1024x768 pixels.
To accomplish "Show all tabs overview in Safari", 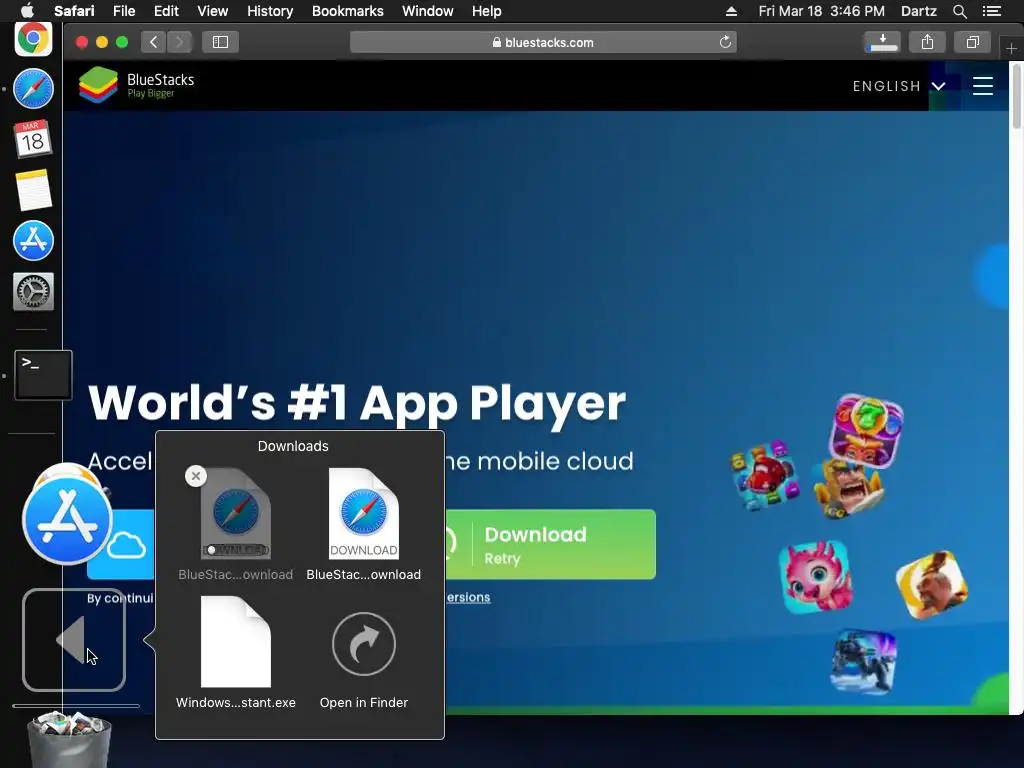I will (972, 42).
